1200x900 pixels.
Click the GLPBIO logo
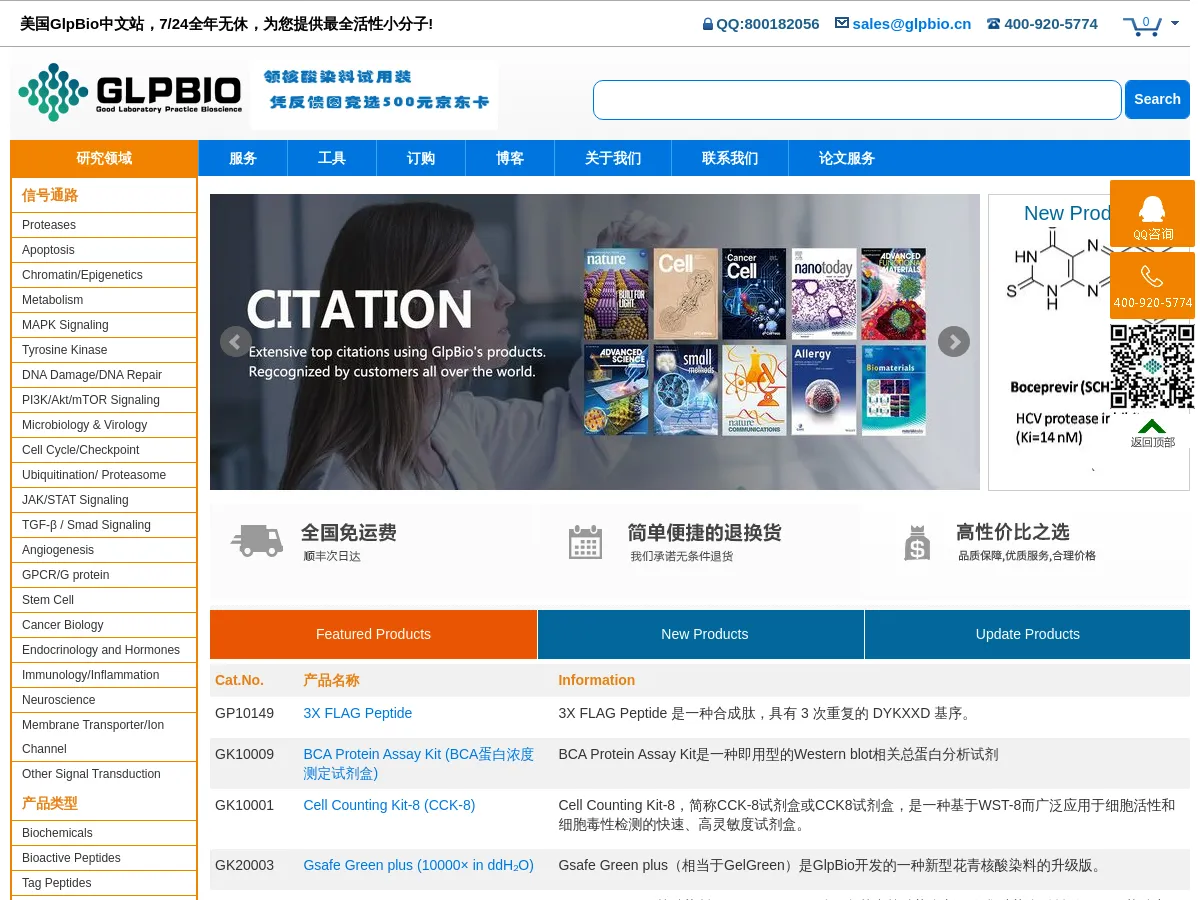(x=129, y=92)
